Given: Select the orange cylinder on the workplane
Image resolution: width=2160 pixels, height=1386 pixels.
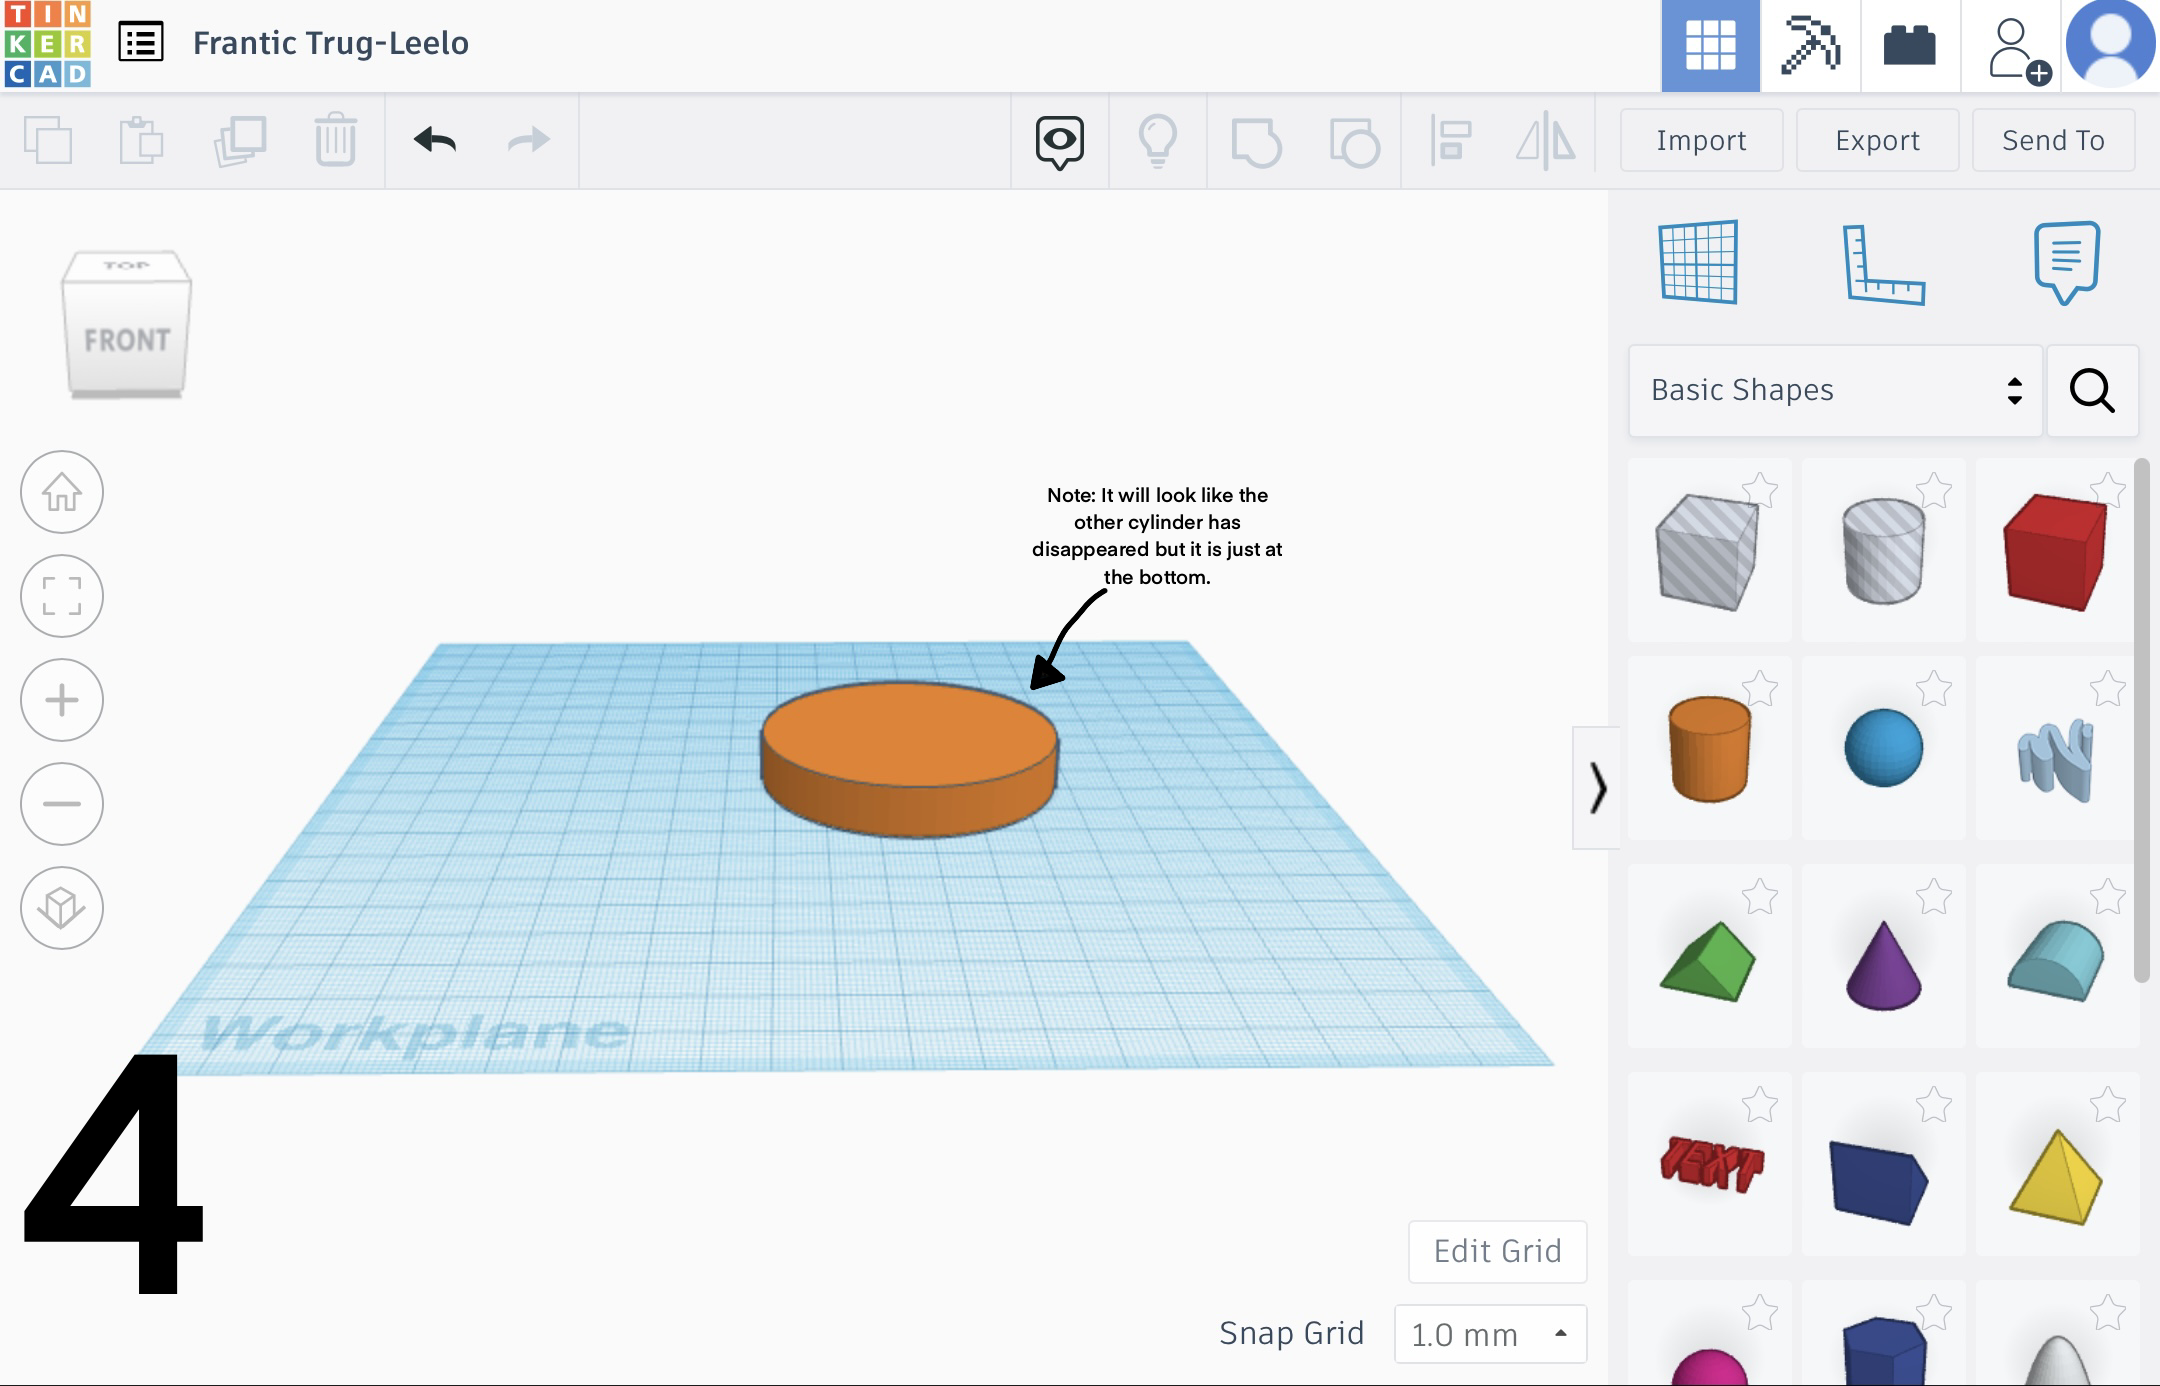Looking at the screenshot, I should (x=909, y=760).
